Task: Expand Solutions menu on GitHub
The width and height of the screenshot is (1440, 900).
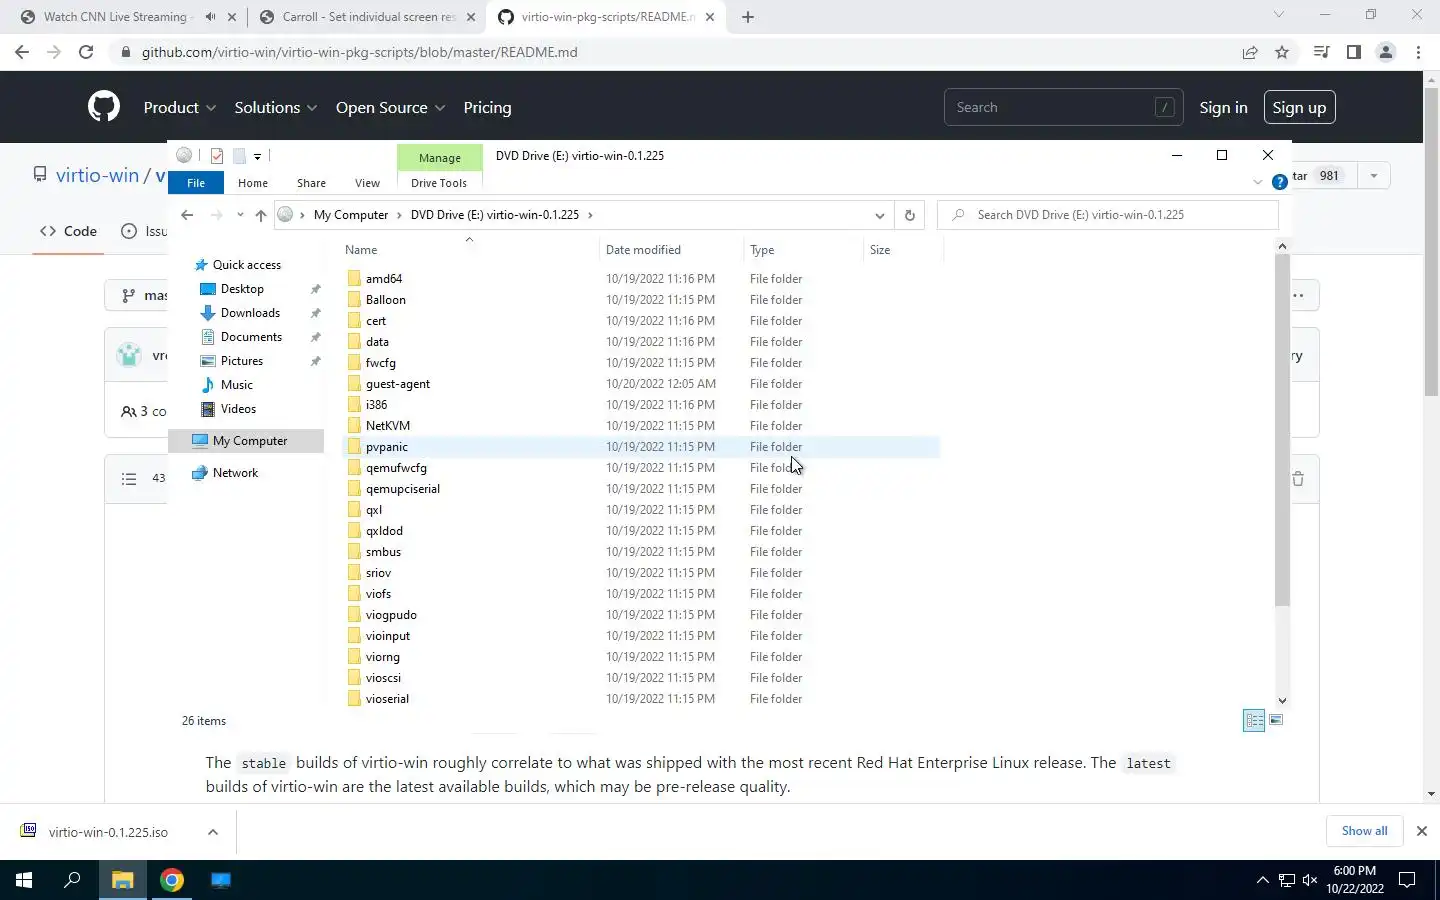Action: pos(276,107)
